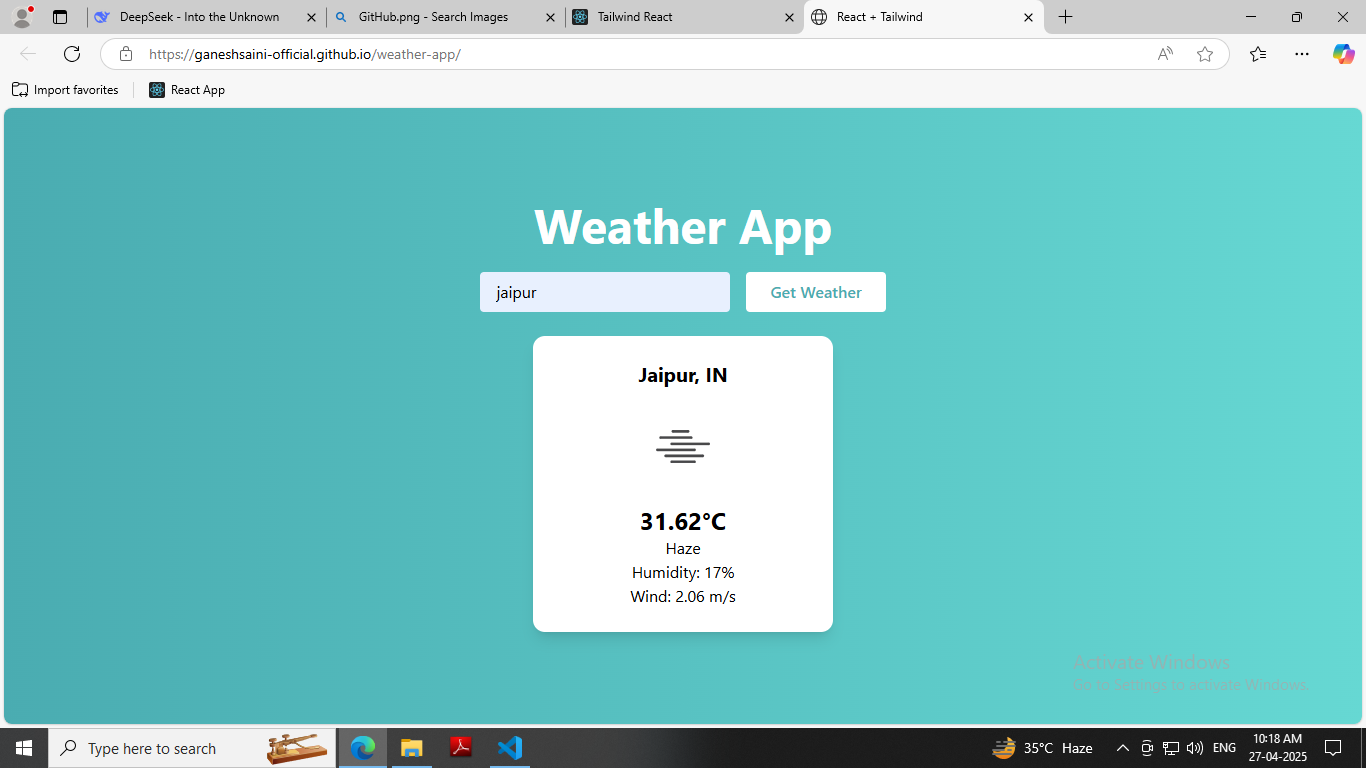Click the Read aloud icon
This screenshot has height=768, width=1366.
pyautogui.click(x=1165, y=54)
